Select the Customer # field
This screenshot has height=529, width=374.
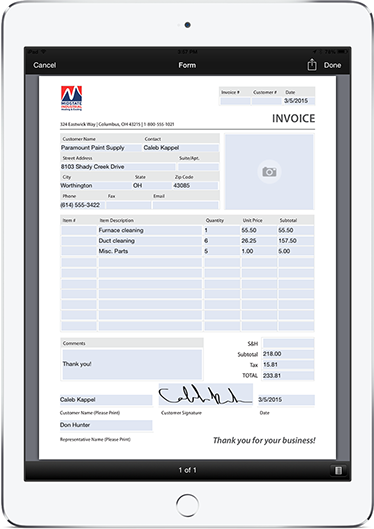tap(266, 101)
